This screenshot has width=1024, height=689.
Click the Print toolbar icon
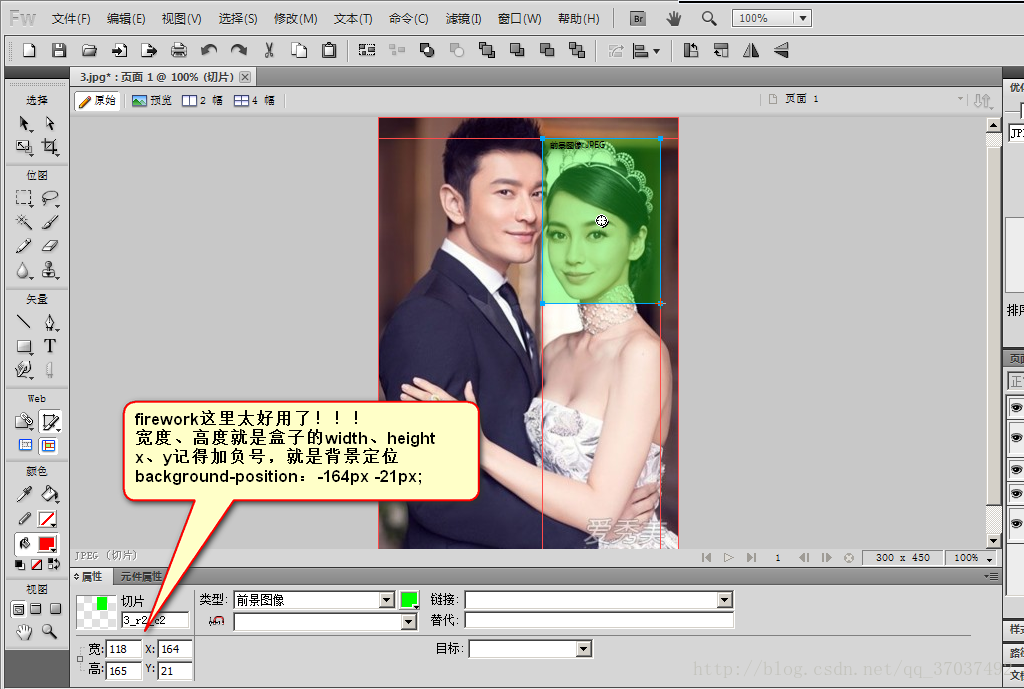coord(178,50)
